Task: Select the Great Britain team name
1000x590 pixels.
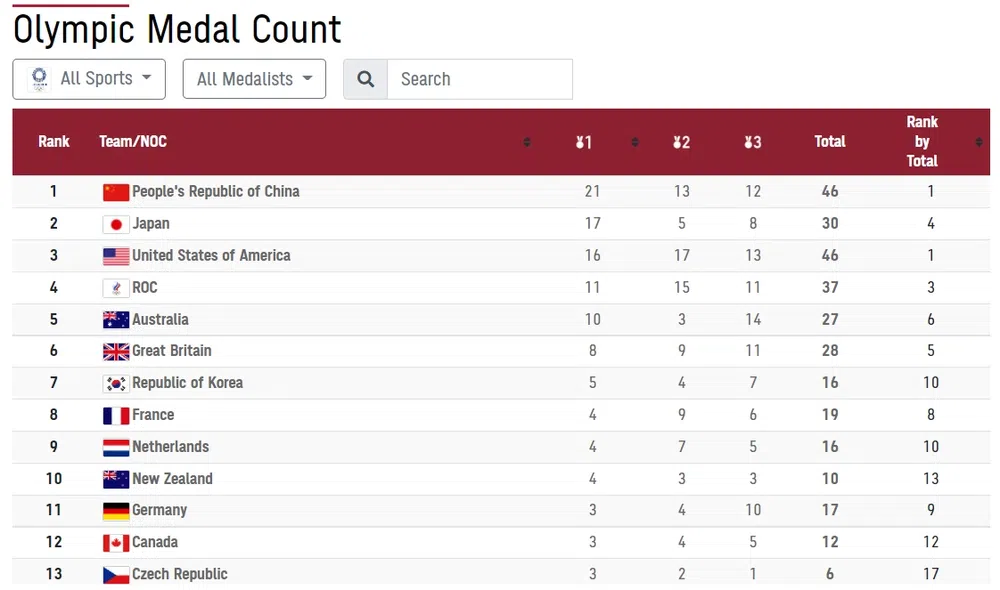Action: tap(172, 351)
